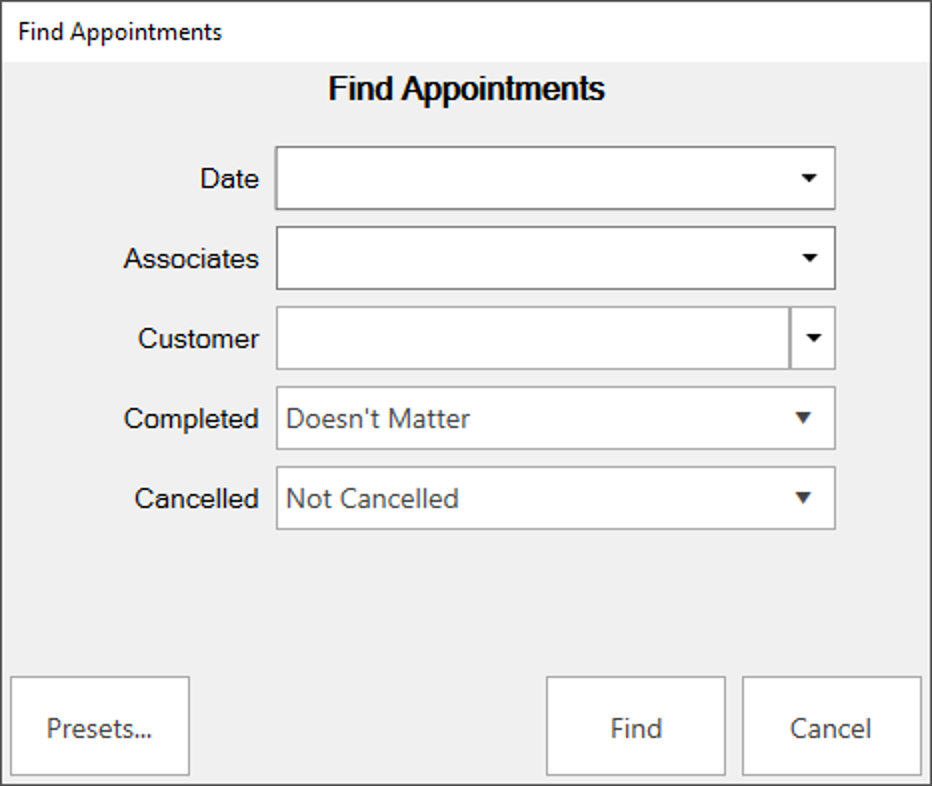Click the Cancelled field label
Image resolution: width=932 pixels, height=786 pixels.
click(x=196, y=499)
